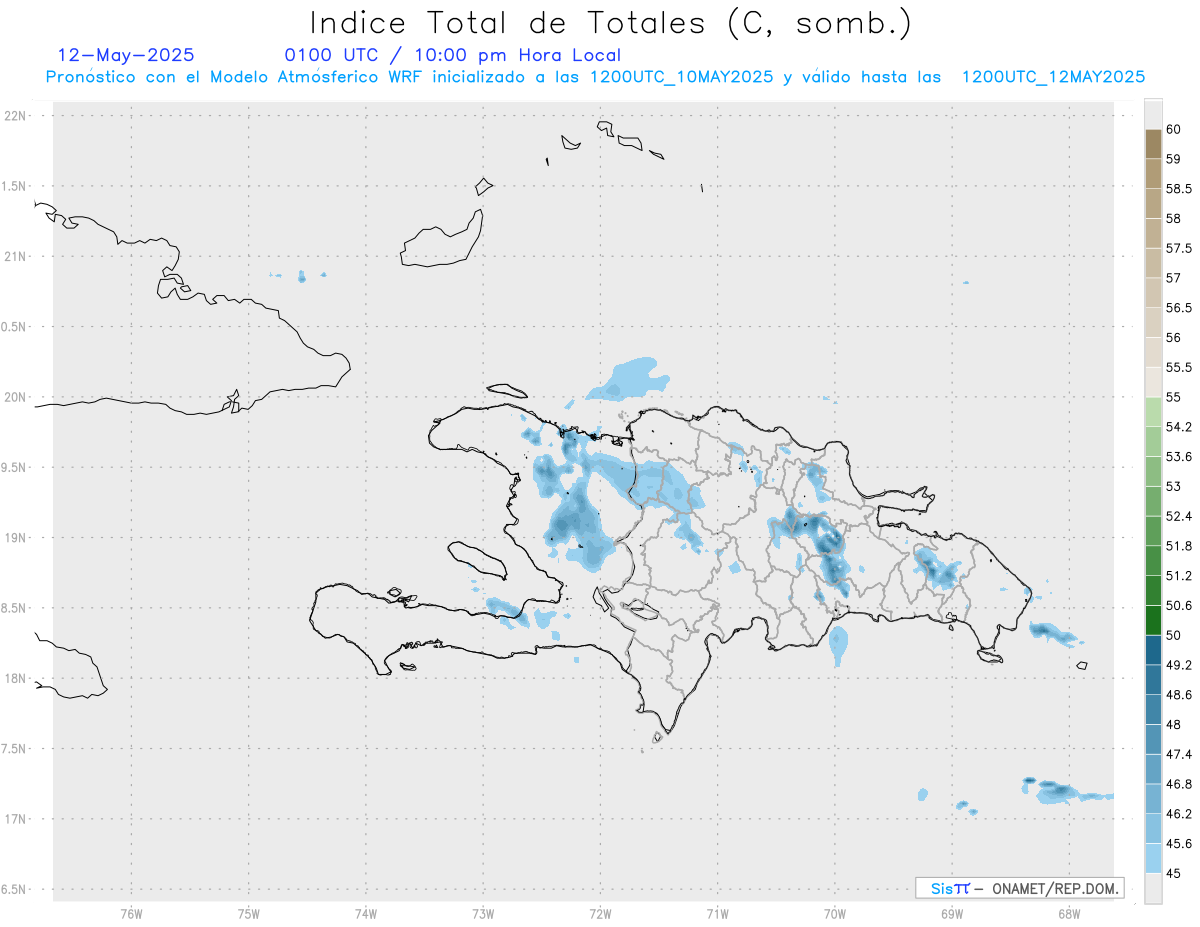
Task: Click the colorbar value '49.2'
Action: (1179, 665)
